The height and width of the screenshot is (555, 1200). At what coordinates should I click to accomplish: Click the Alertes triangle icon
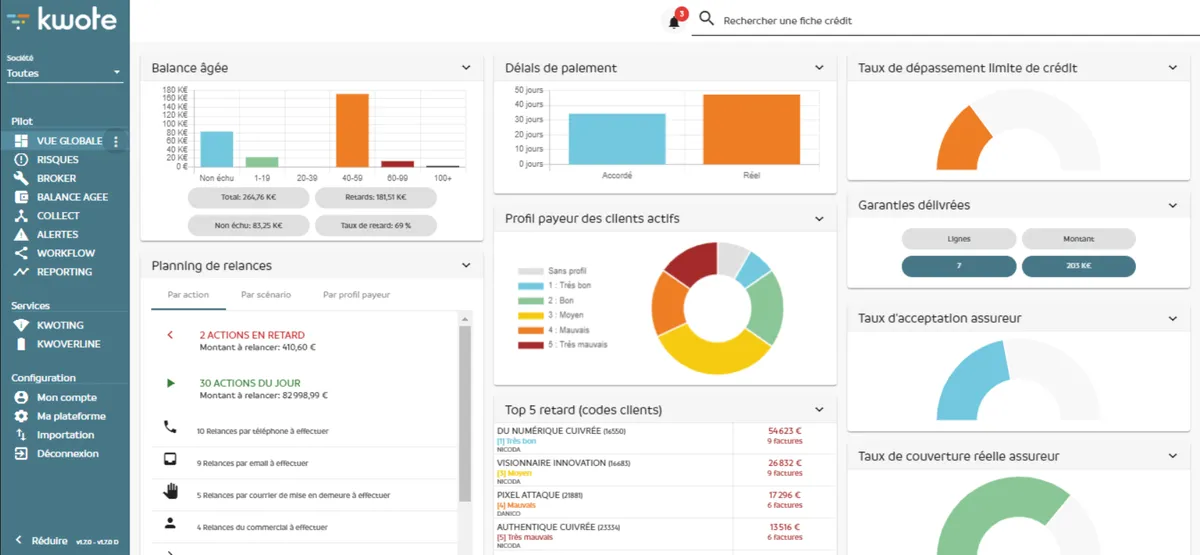coord(20,235)
